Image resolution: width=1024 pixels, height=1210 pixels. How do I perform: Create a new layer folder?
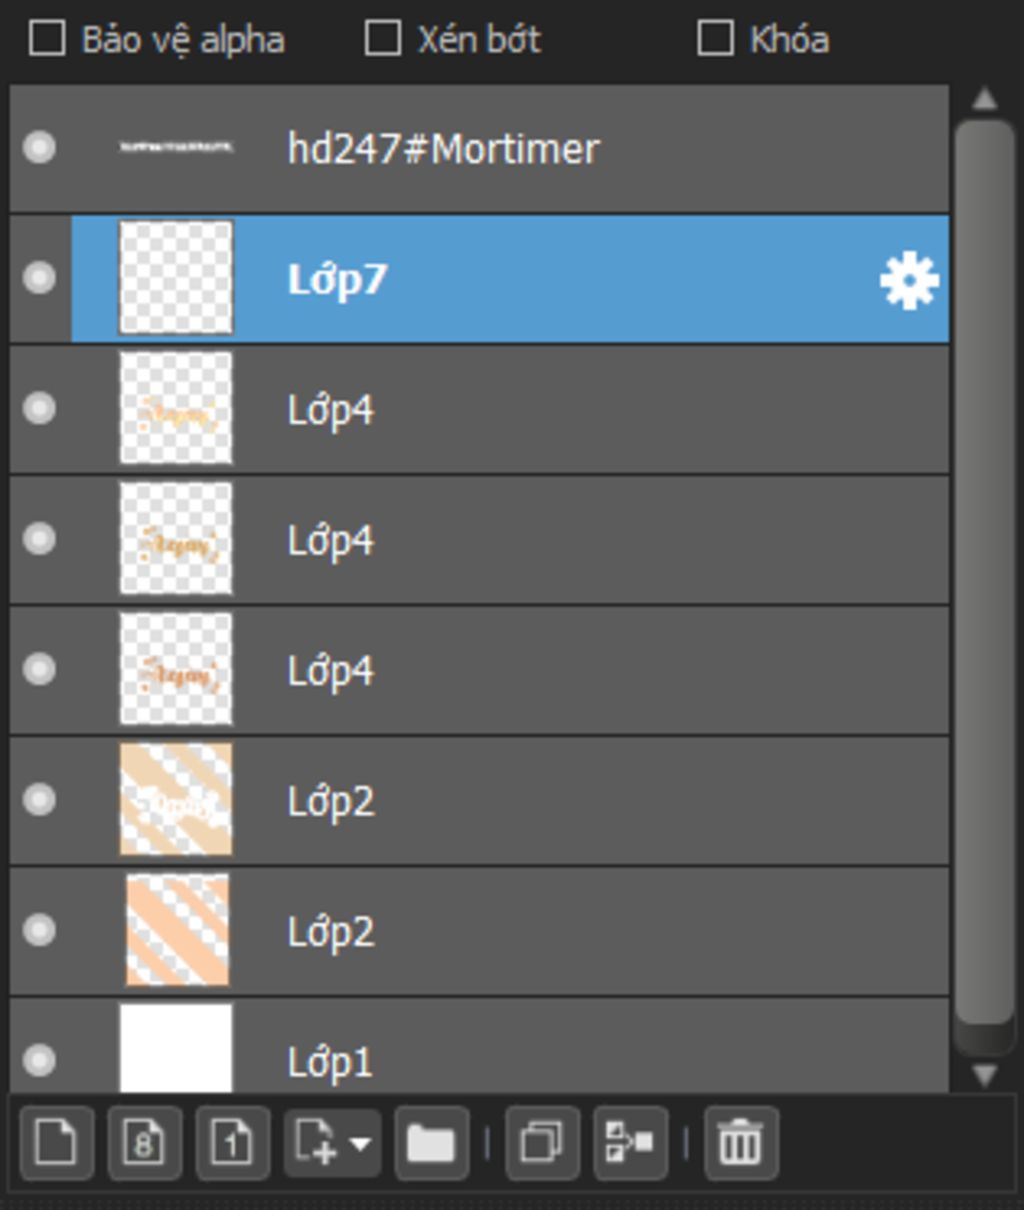(431, 1142)
